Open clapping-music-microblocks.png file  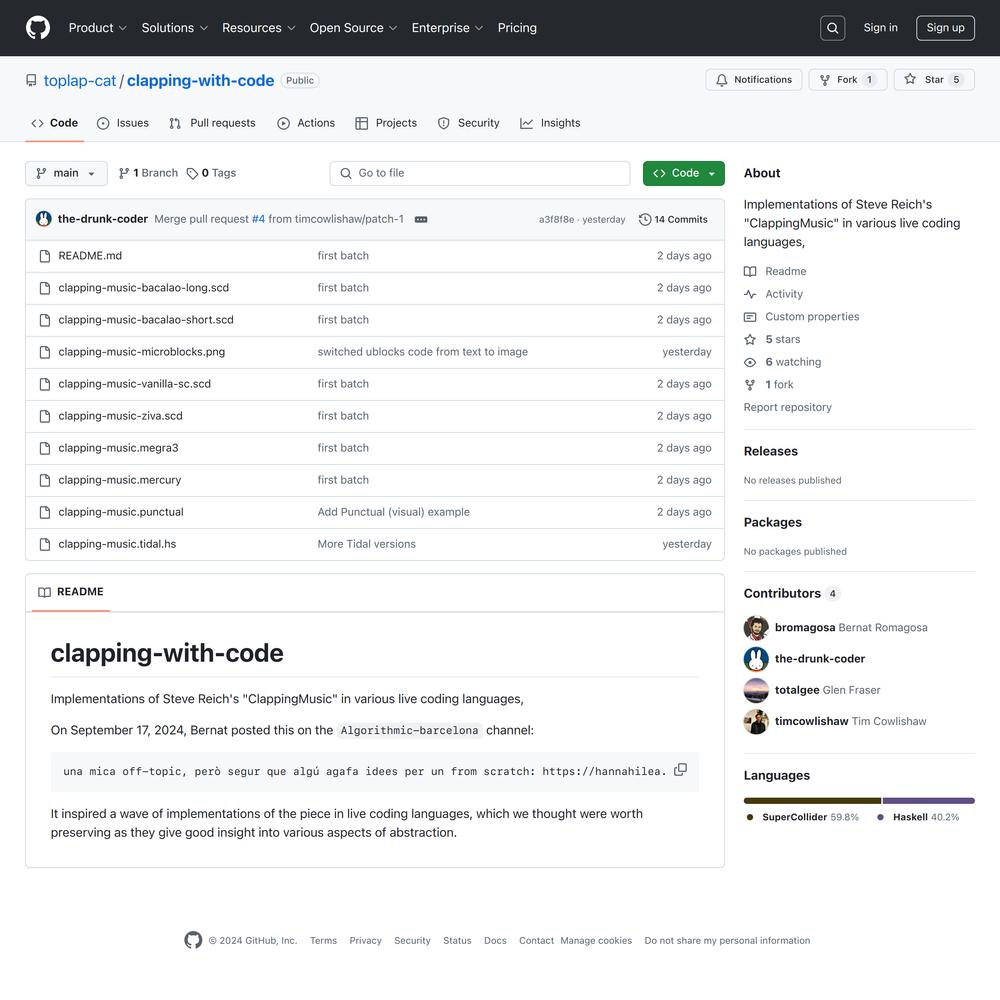coord(142,352)
